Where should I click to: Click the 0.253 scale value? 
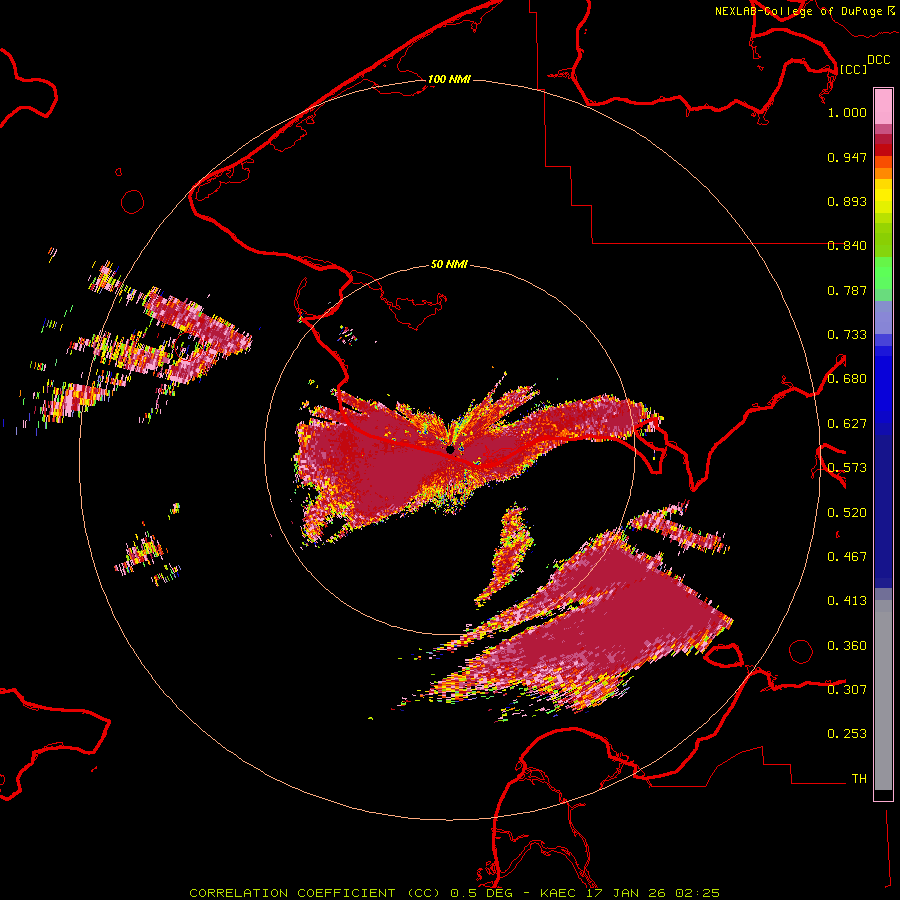[x=847, y=734]
